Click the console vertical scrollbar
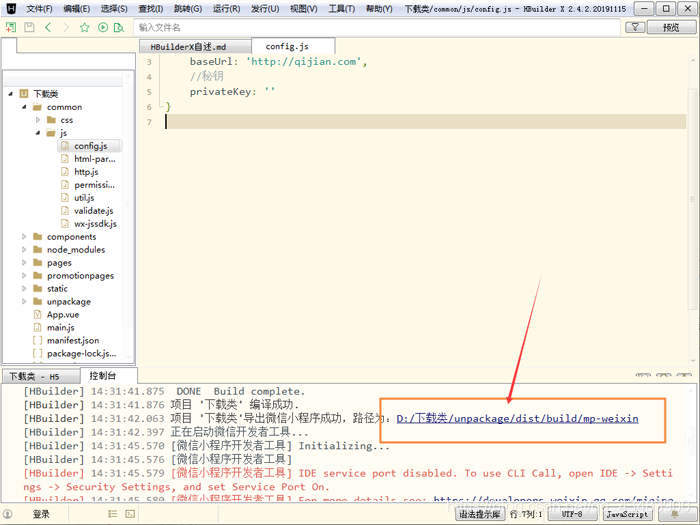This screenshot has height=525, width=700. (691, 442)
